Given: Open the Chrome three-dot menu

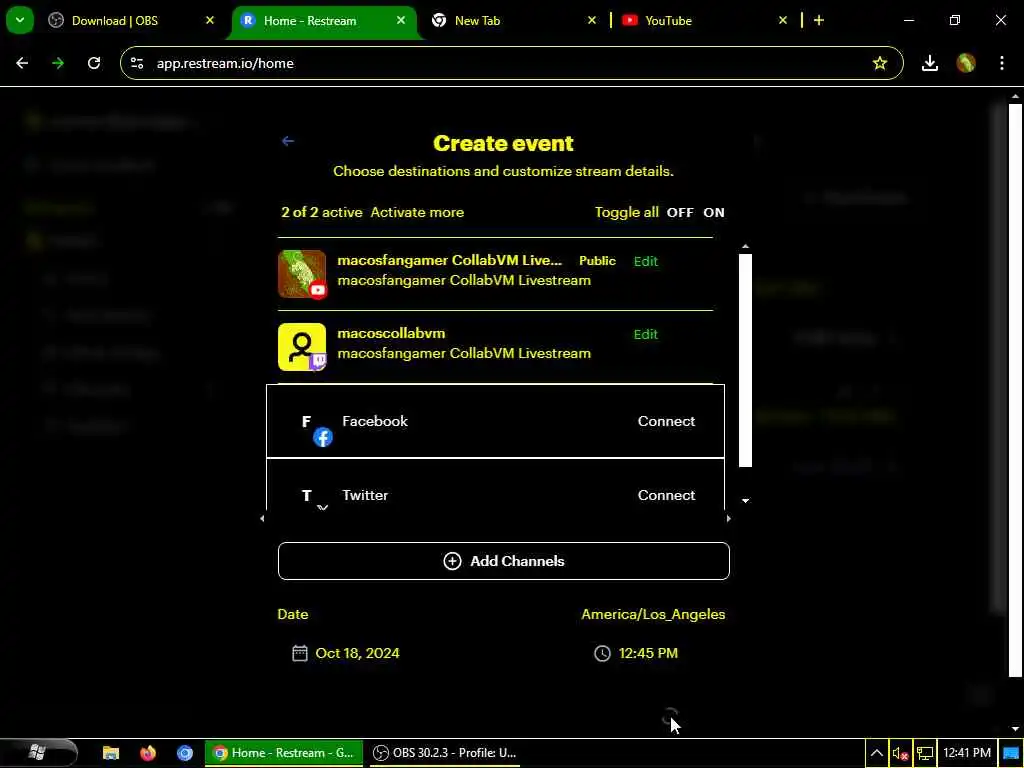Looking at the screenshot, I should pyautogui.click(x=1002, y=63).
